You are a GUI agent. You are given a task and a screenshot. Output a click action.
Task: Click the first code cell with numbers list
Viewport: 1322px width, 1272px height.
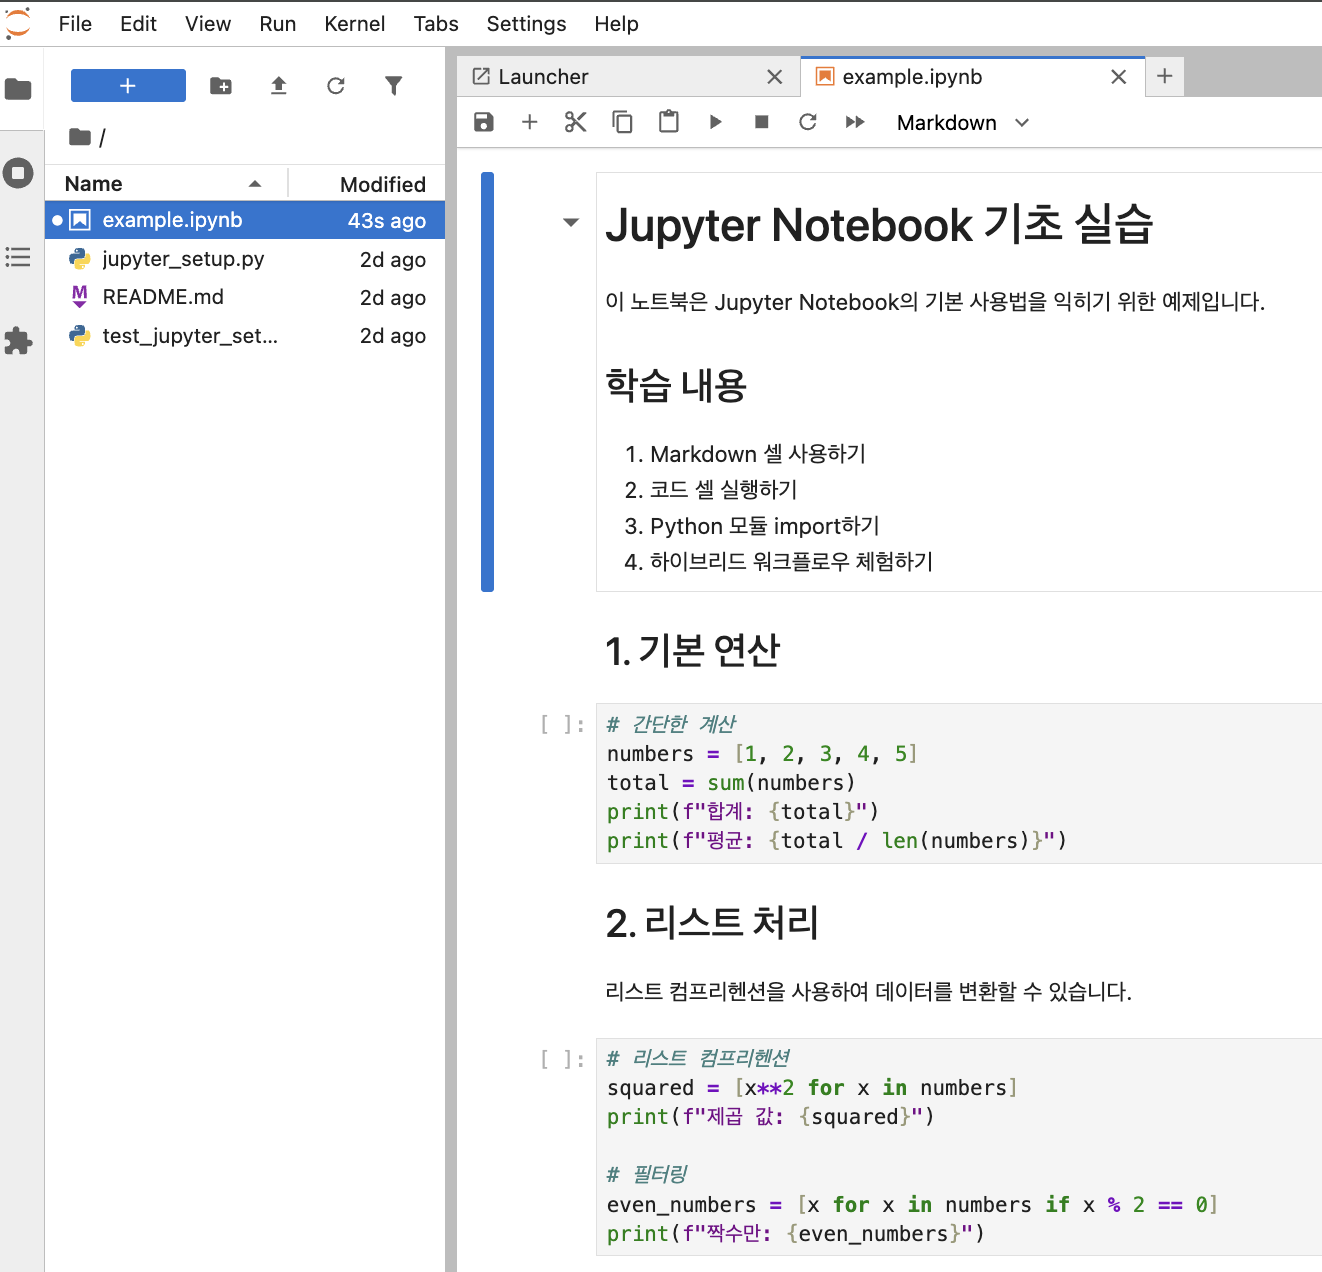tap(959, 783)
